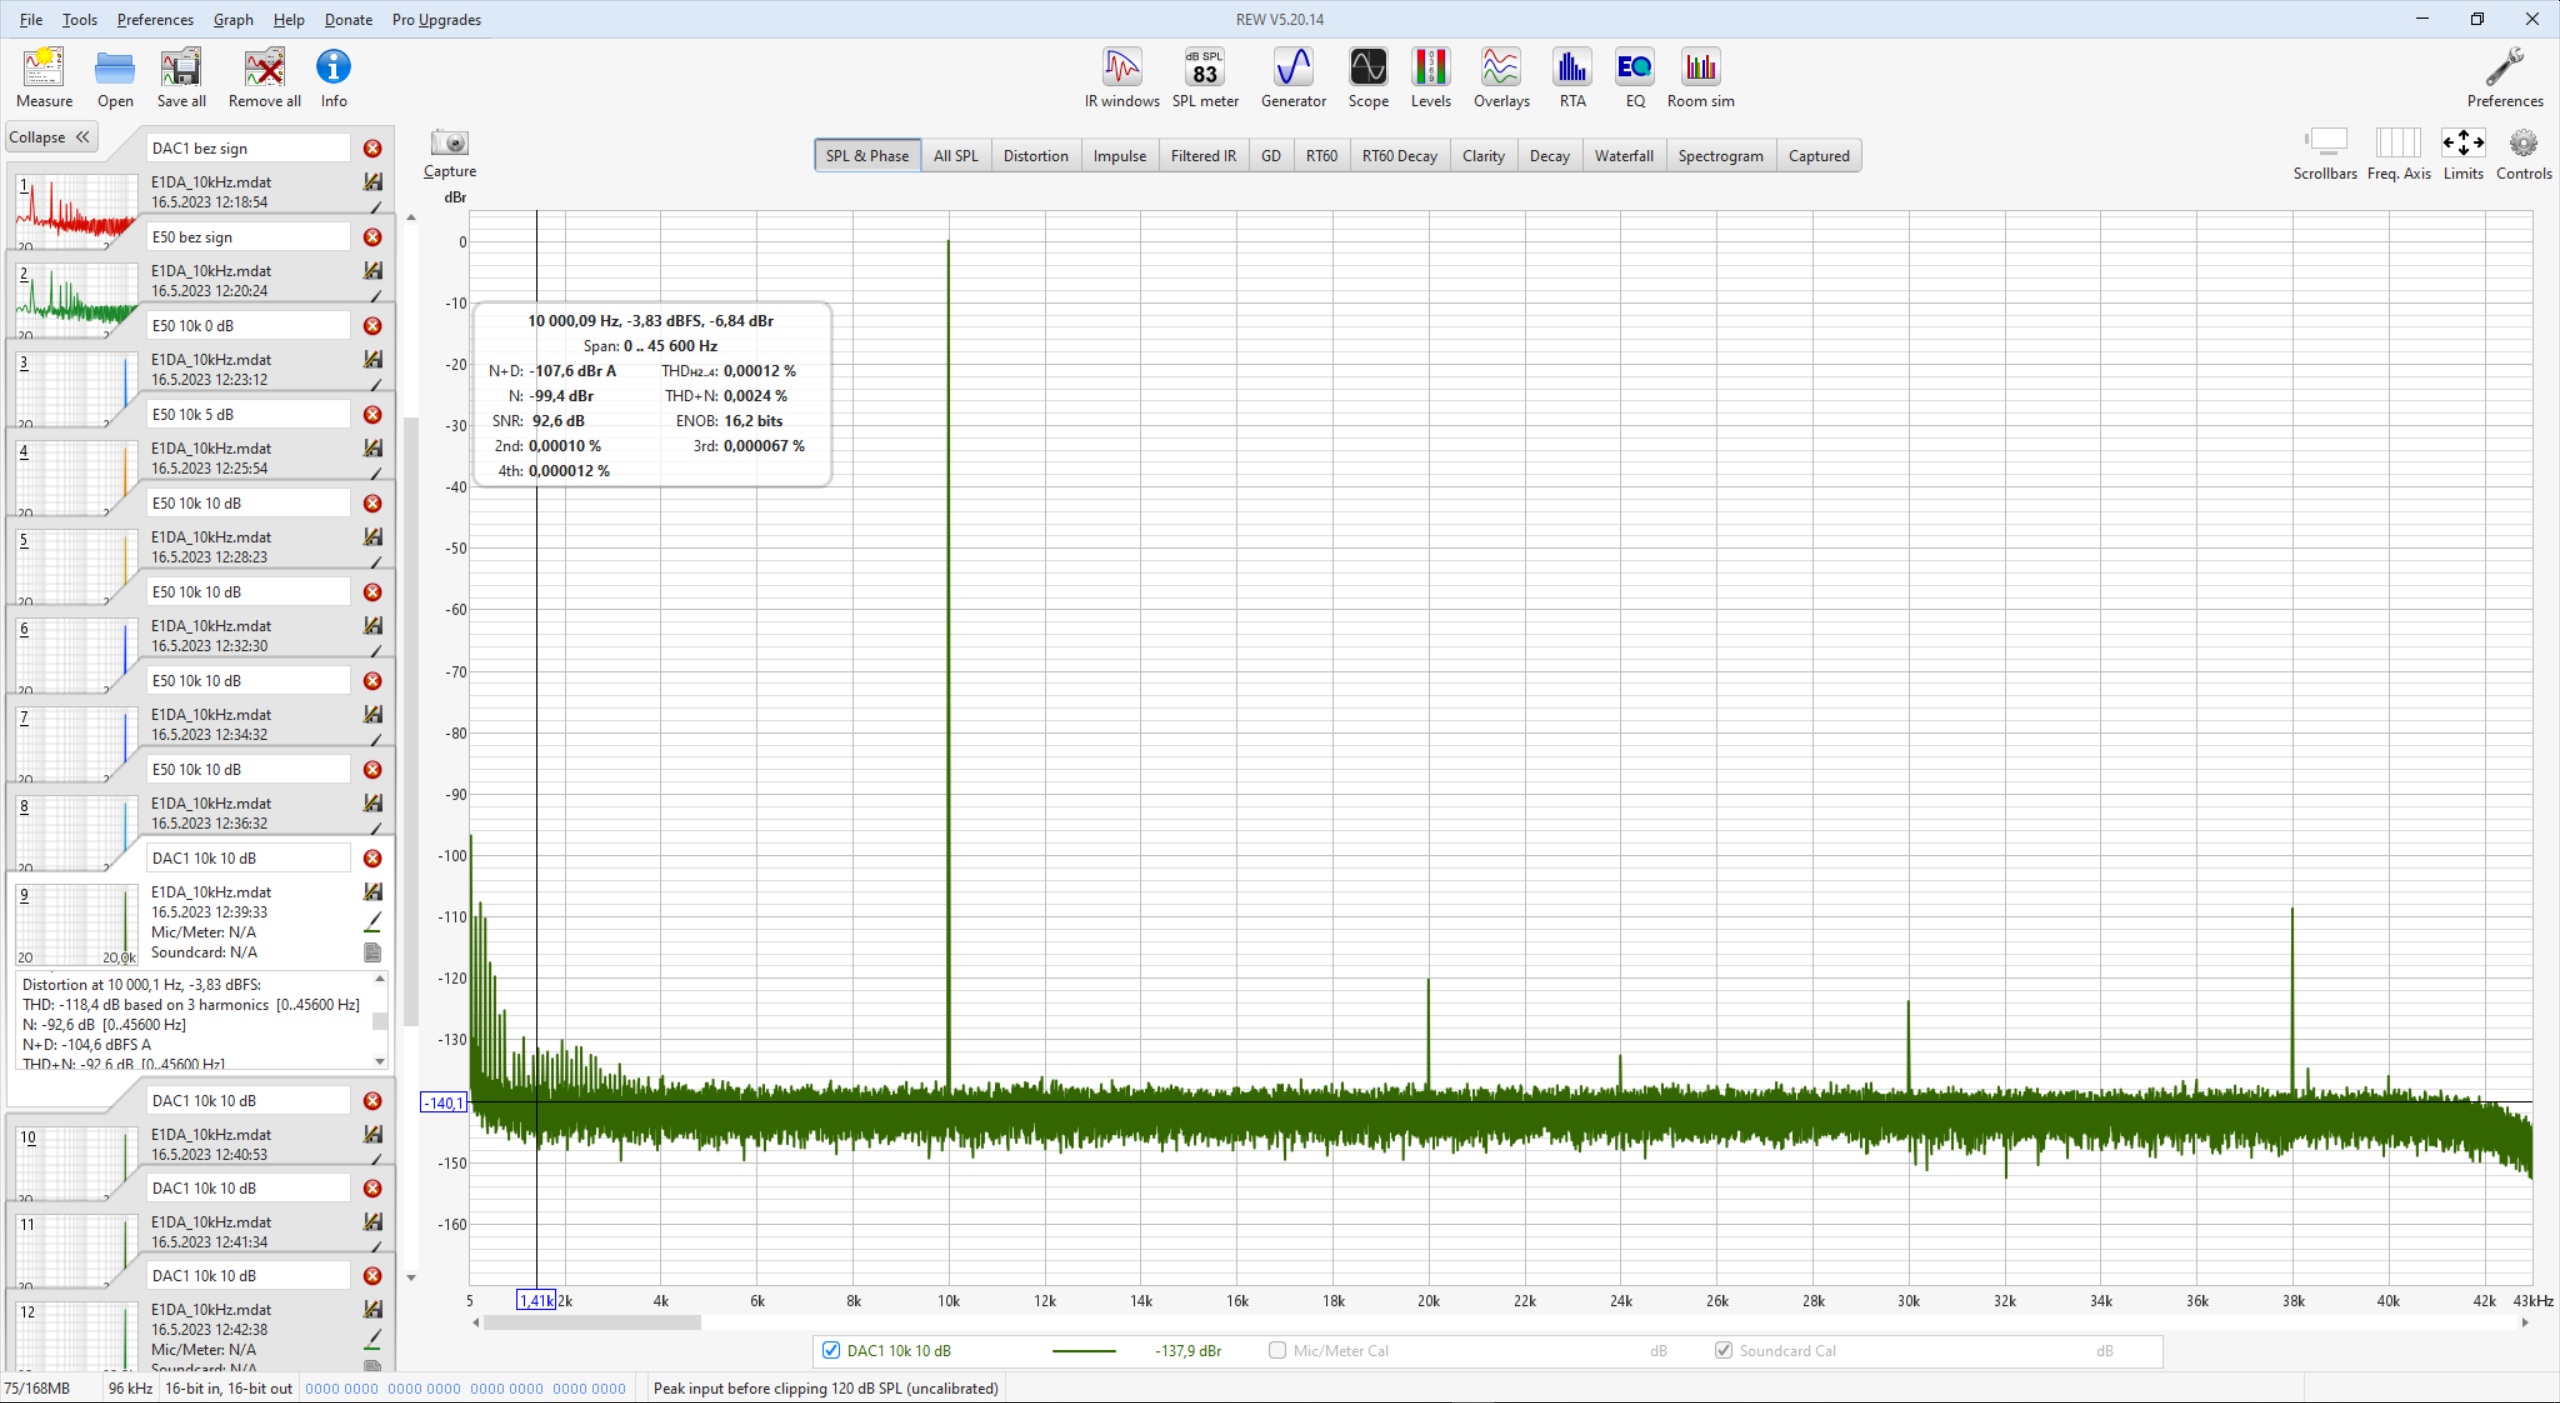Open the Info panel icon
Viewport: 2560px width, 1403px height.
333,77
